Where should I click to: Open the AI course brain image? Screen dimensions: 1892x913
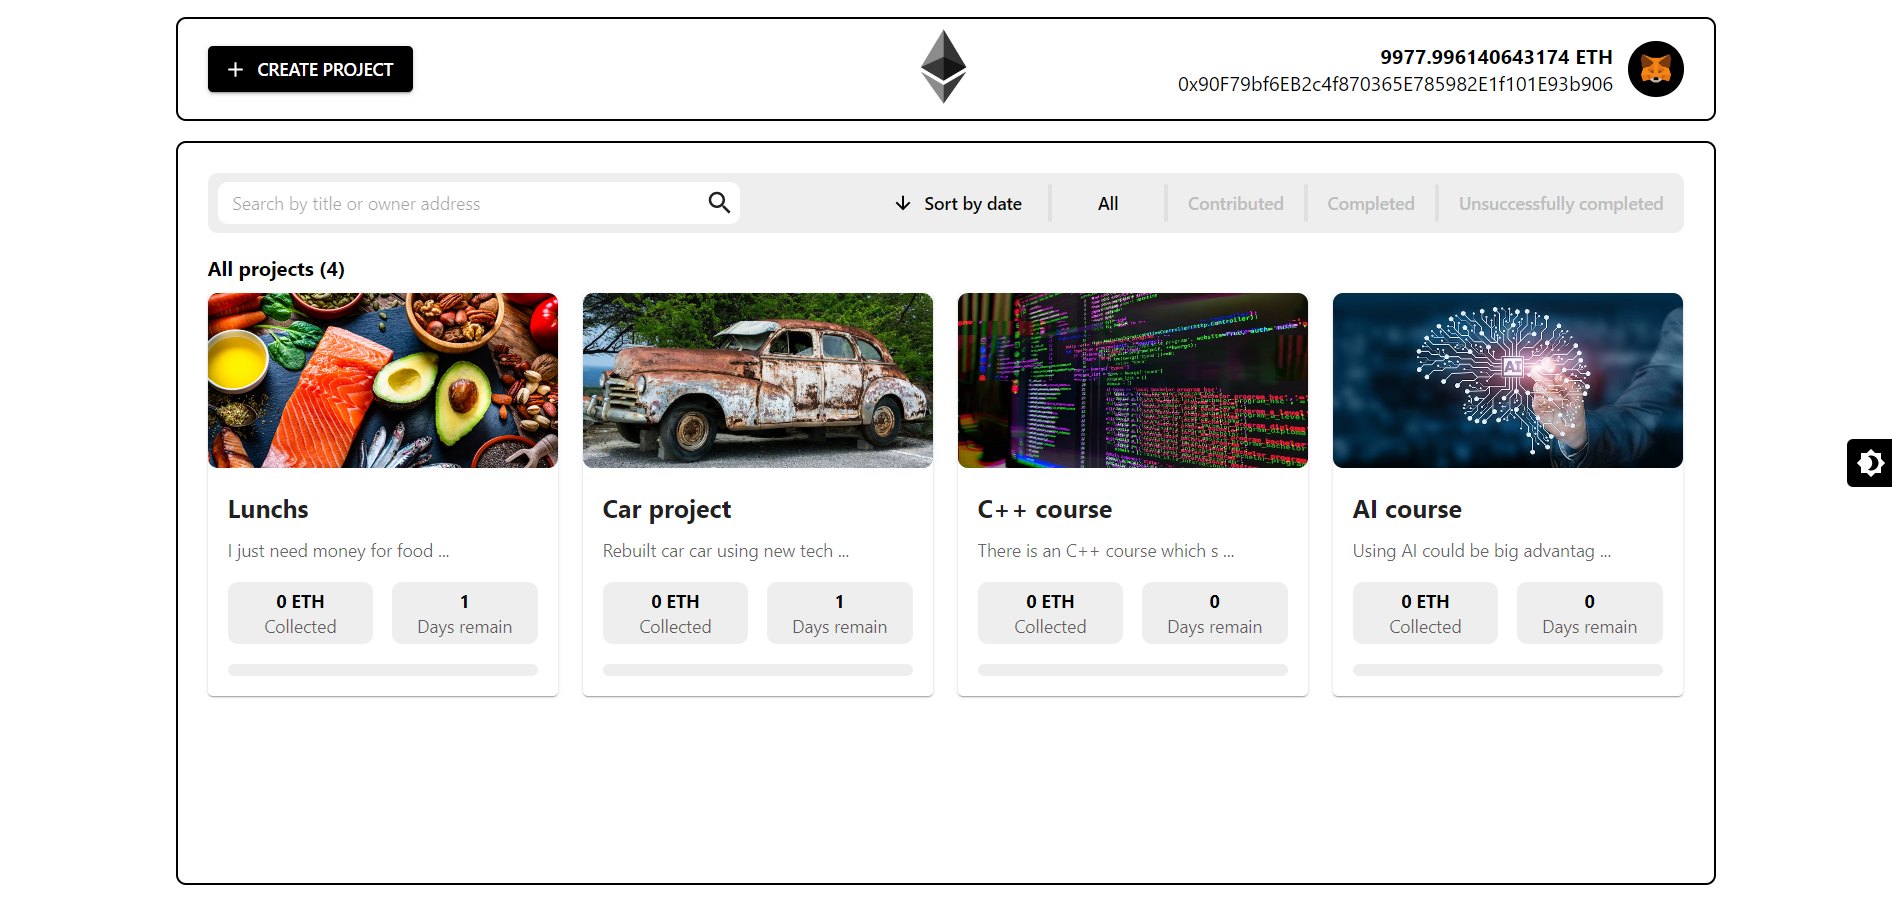[1508, 380]
